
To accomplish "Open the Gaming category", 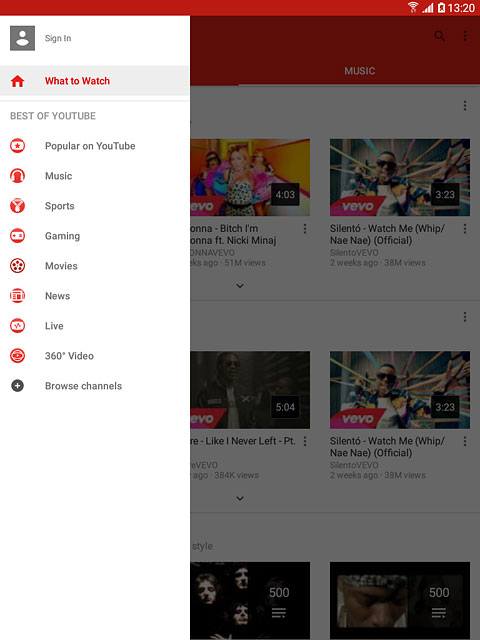I will [95, 236].
